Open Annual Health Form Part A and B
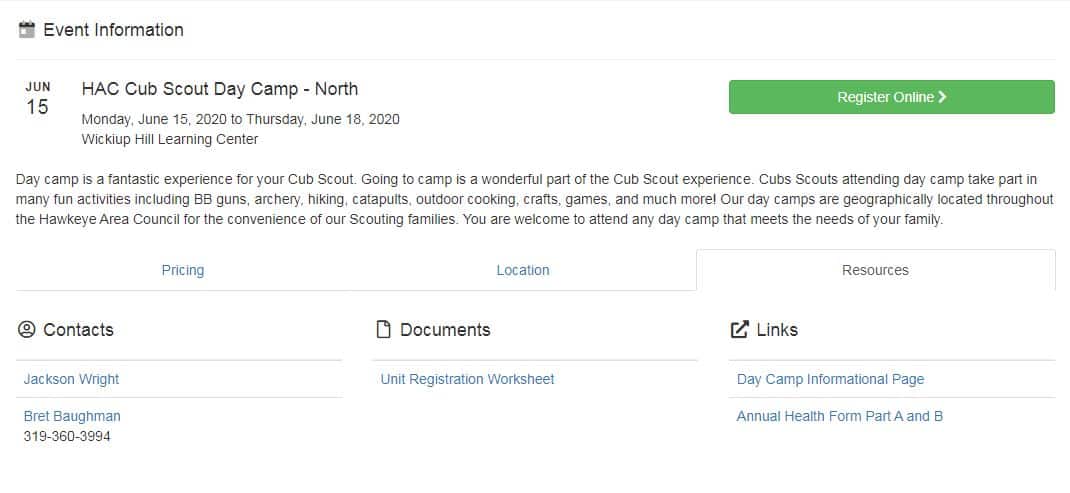The image size is (1070, 493). [839, 416]
